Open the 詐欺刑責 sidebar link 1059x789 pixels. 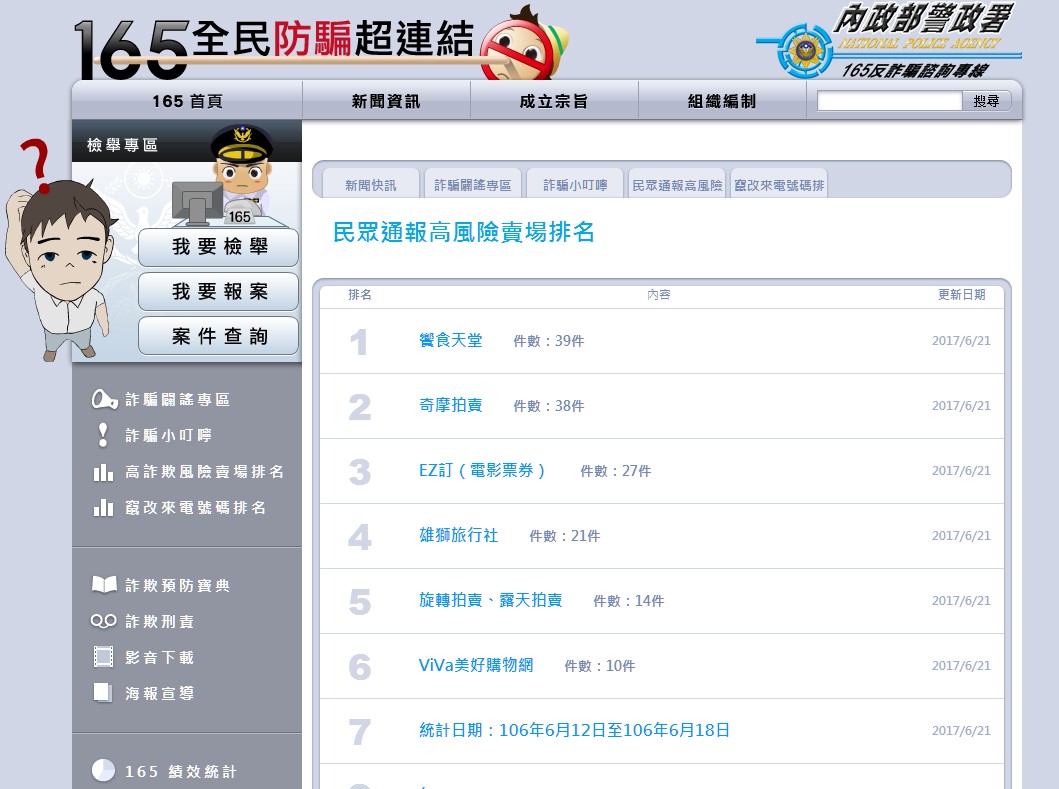point(160,621)
